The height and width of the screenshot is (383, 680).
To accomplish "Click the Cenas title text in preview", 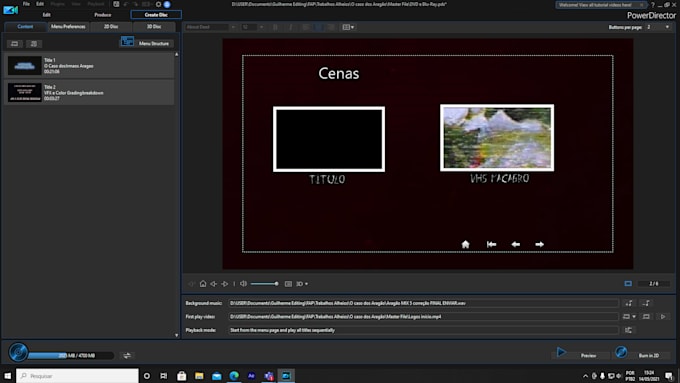I will 339,73.
